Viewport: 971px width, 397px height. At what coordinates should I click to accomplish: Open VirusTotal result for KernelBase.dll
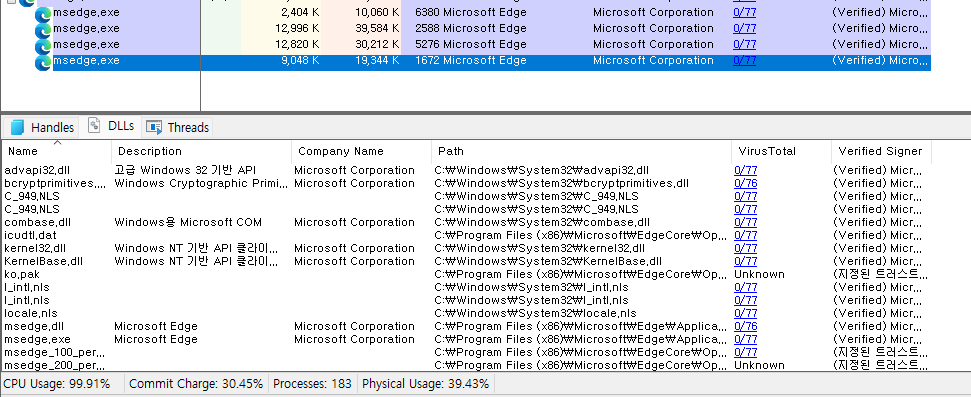(x=746, y=261)
